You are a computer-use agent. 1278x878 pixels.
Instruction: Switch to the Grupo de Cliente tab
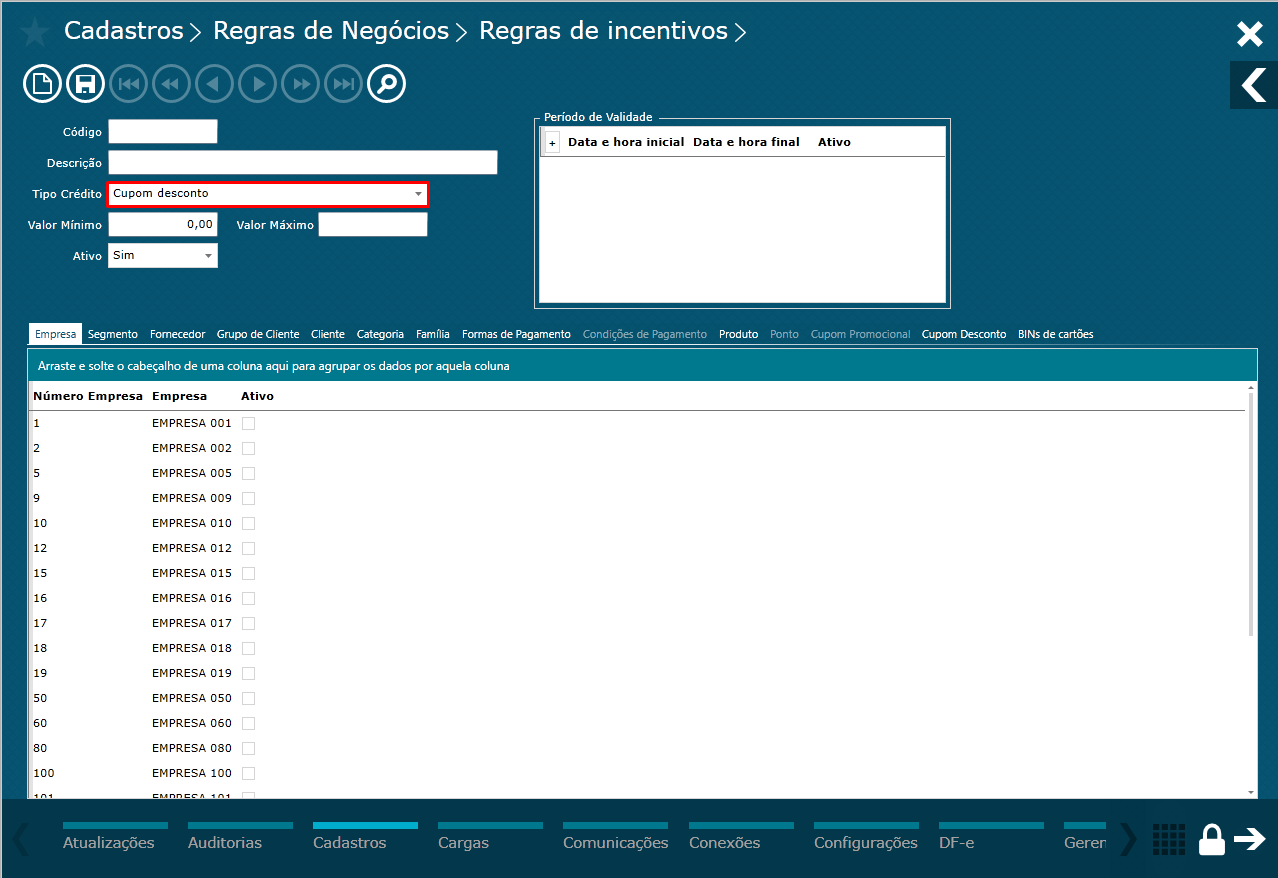tap(258, 334)
